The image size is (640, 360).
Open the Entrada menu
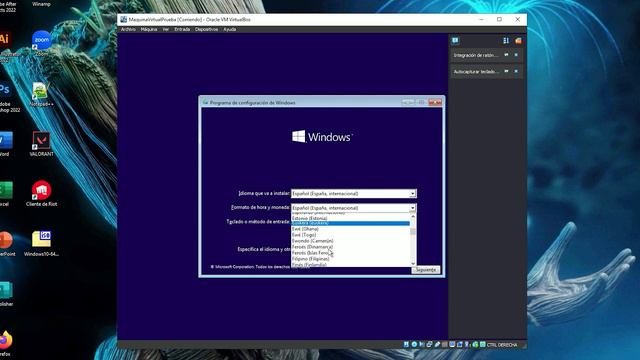click(182, 29)
